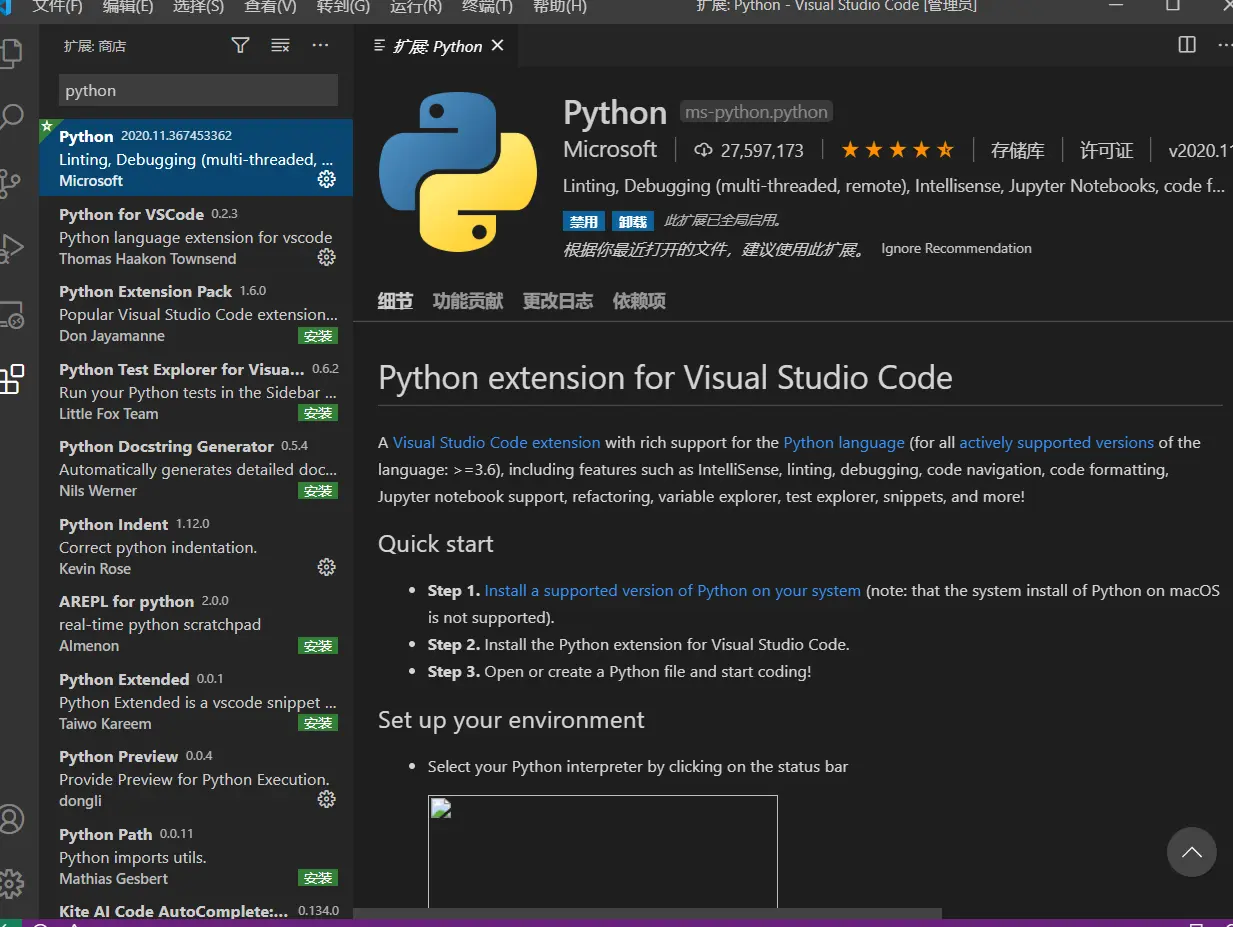Viewport: 1233px width, 927px height.
Task: Click Ignore Recommendation link
Action: point(956,248)
